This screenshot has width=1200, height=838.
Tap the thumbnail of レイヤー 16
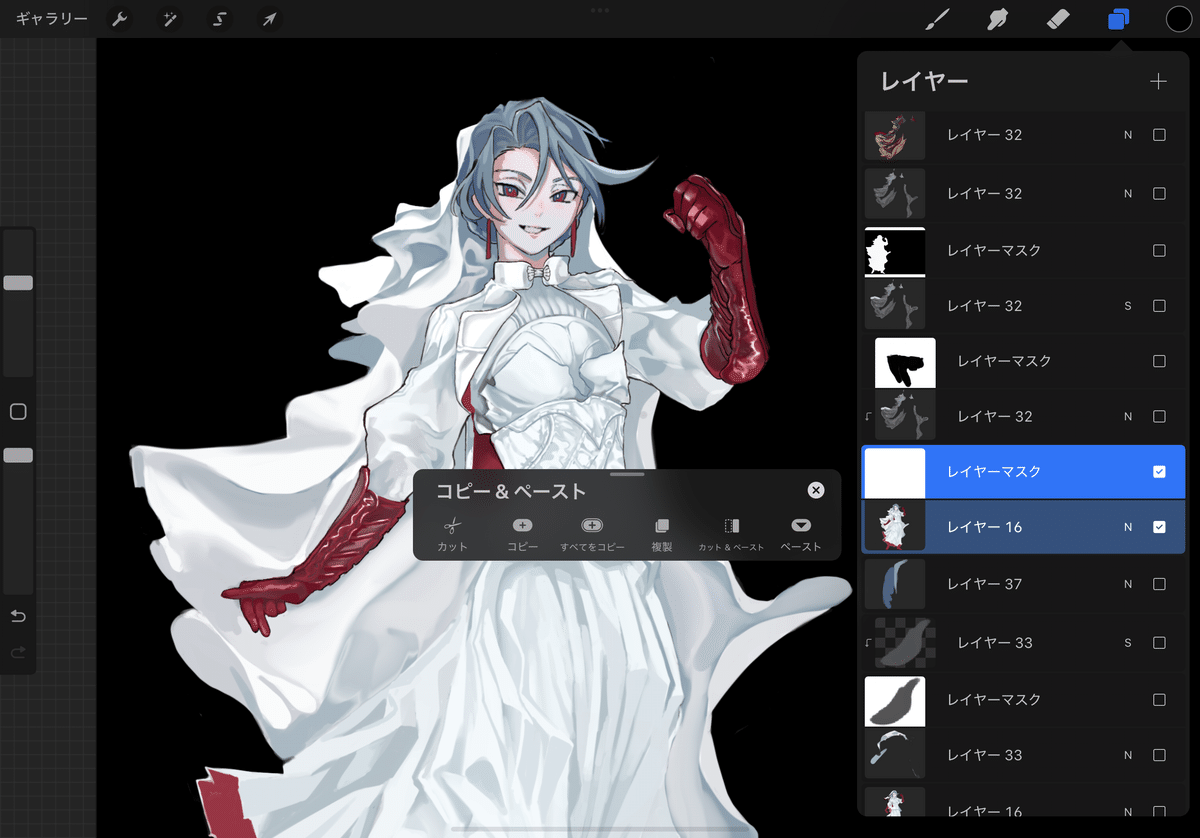click(x=894, y=525)
